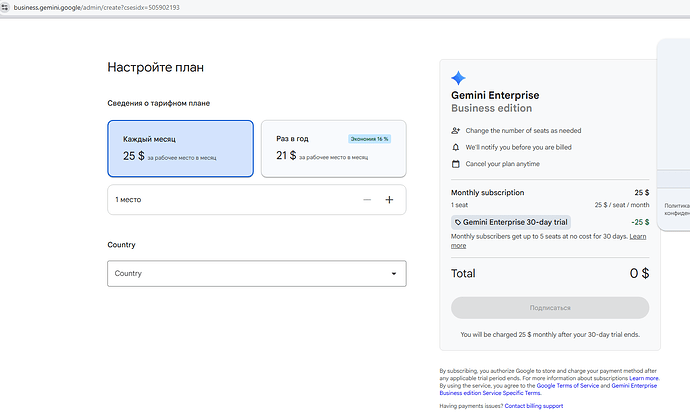This screenshot has height=417, width=690.
Task: Click 'Cancel your plan anytime' text
Action: 503,164
